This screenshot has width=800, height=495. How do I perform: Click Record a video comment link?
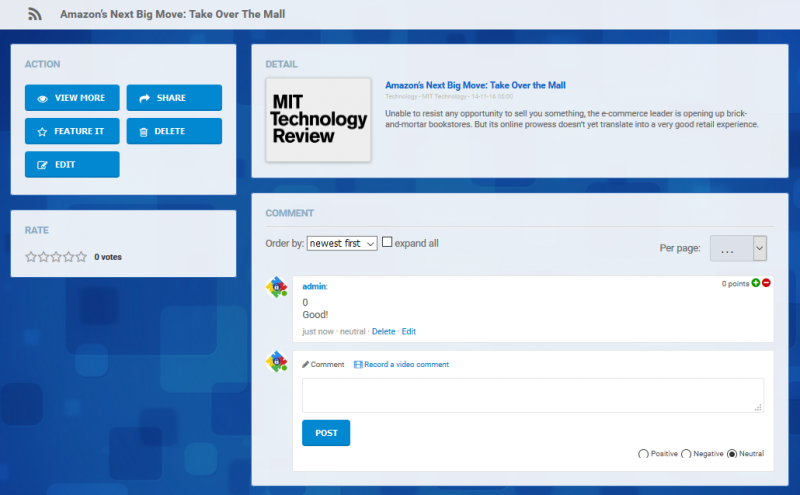[402, 364]
